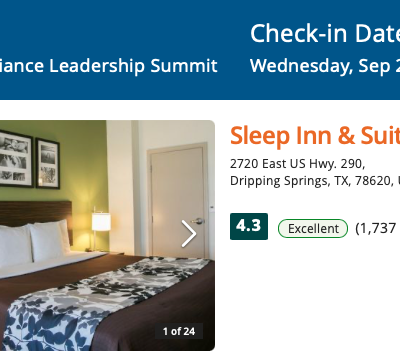The height and width of the screenshot is (364, 400).
Task: Click the door handle in the room photo
Action: pyautogui.click(x=198, y=221)
